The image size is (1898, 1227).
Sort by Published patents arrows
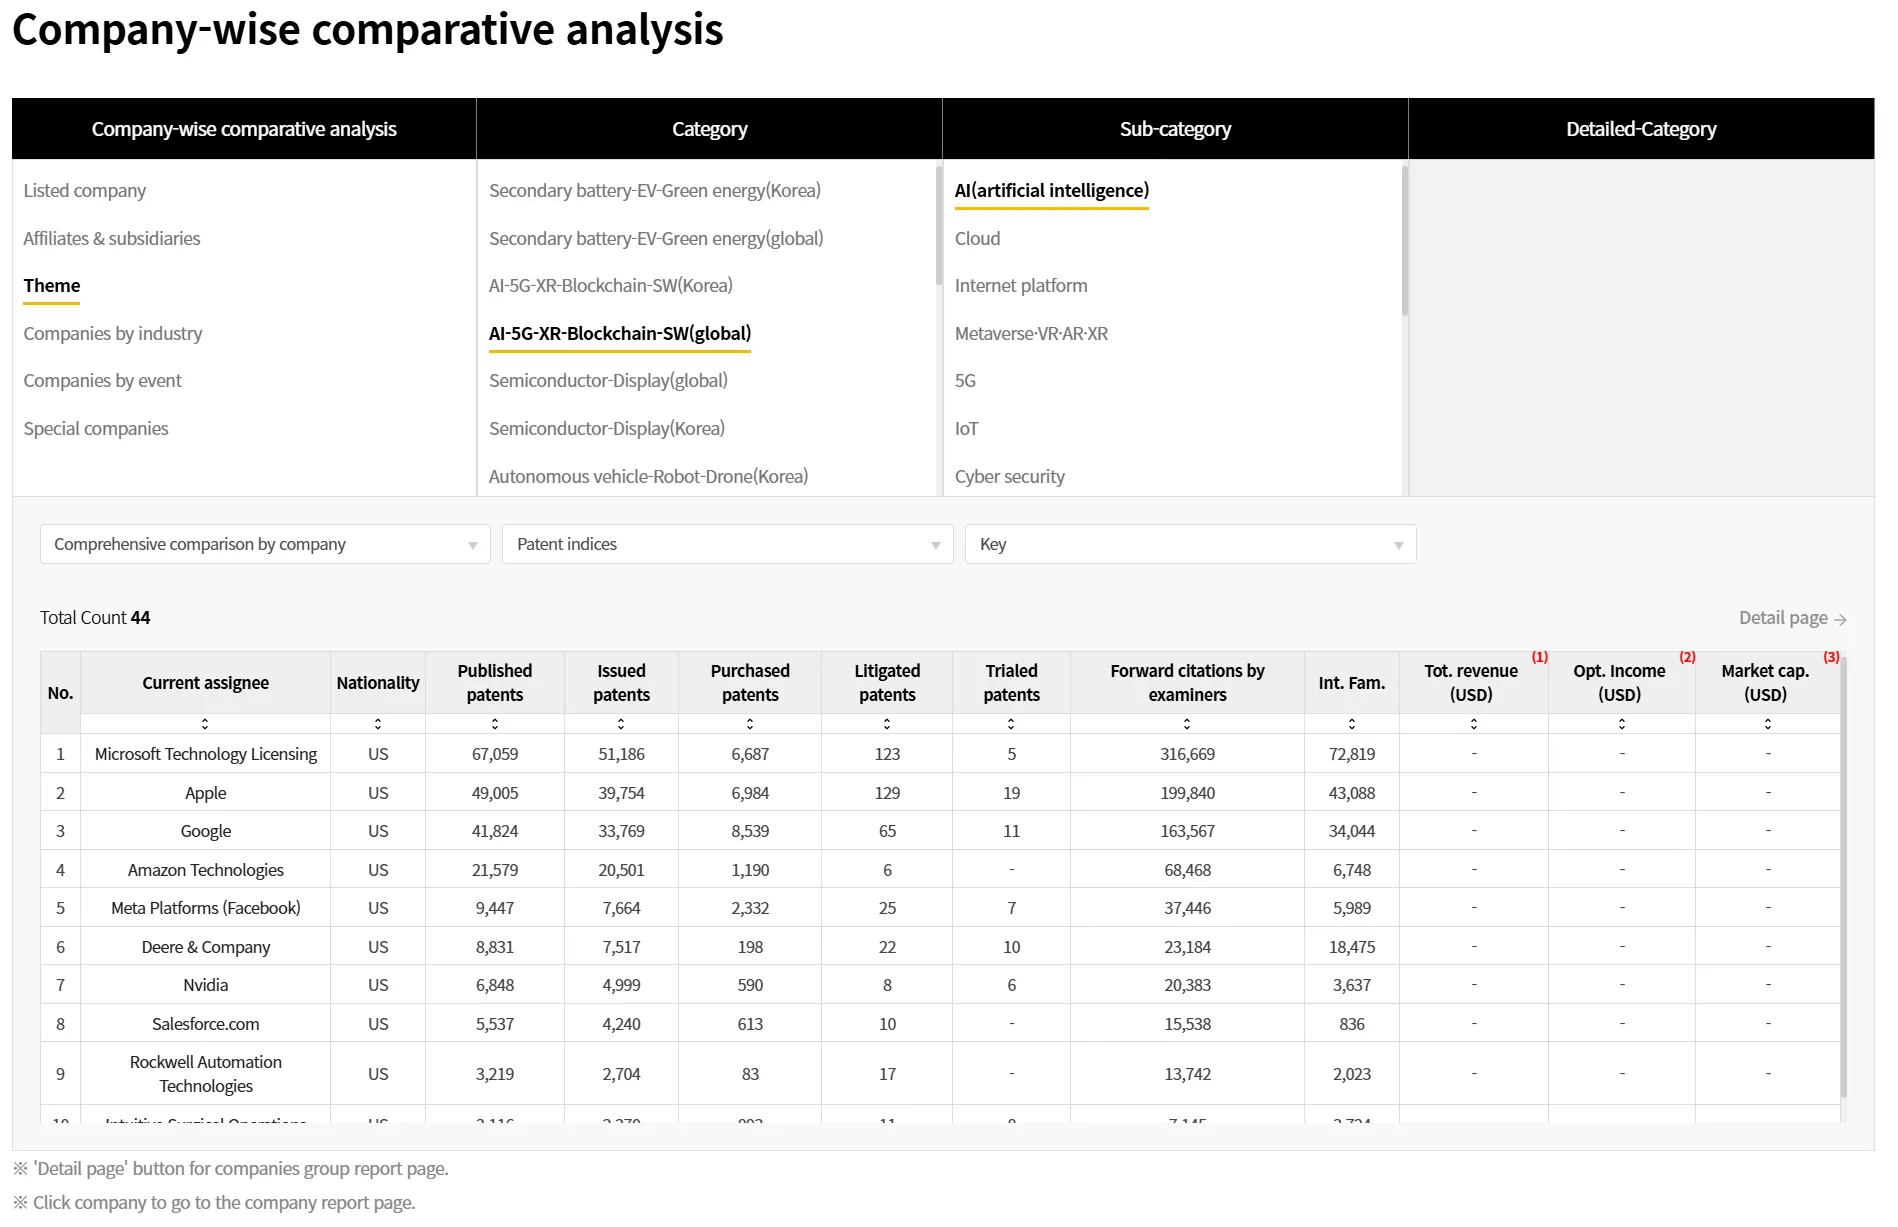pyautogui.click(x=495, y=724)
